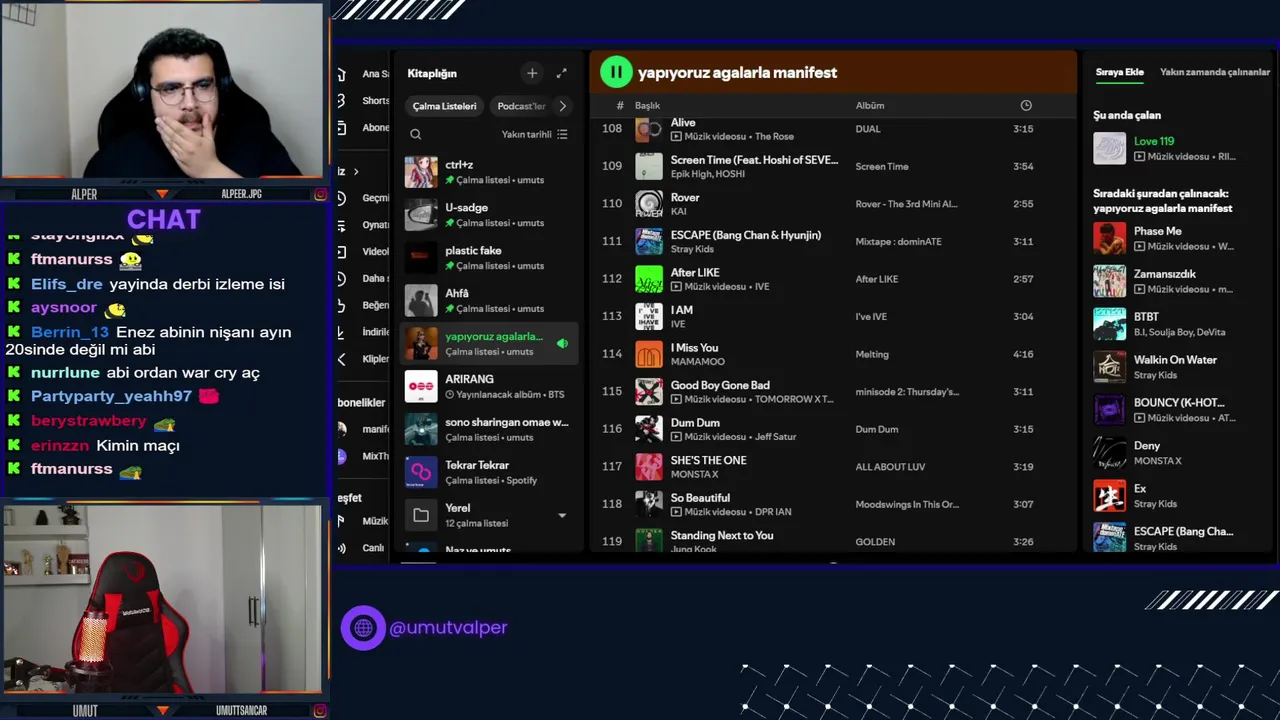Play track Standing Next to You
This screenshot has width=1280, height=720.
(x=832, y=540)
